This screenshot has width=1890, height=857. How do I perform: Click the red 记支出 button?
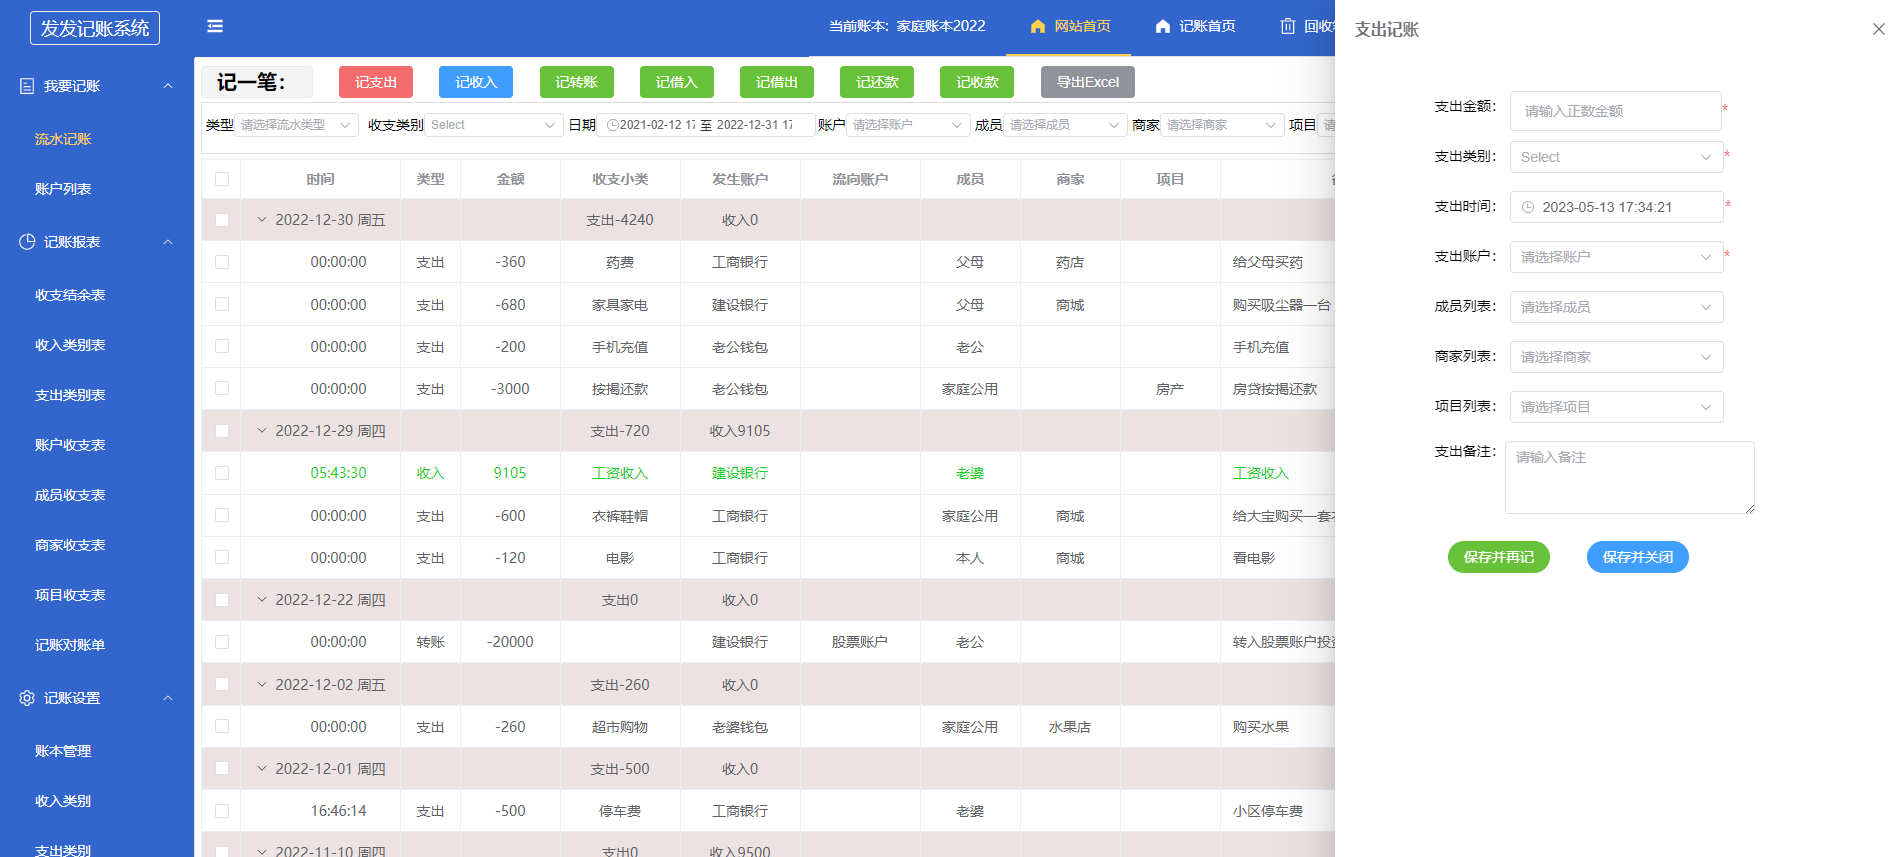pos(376,82)
